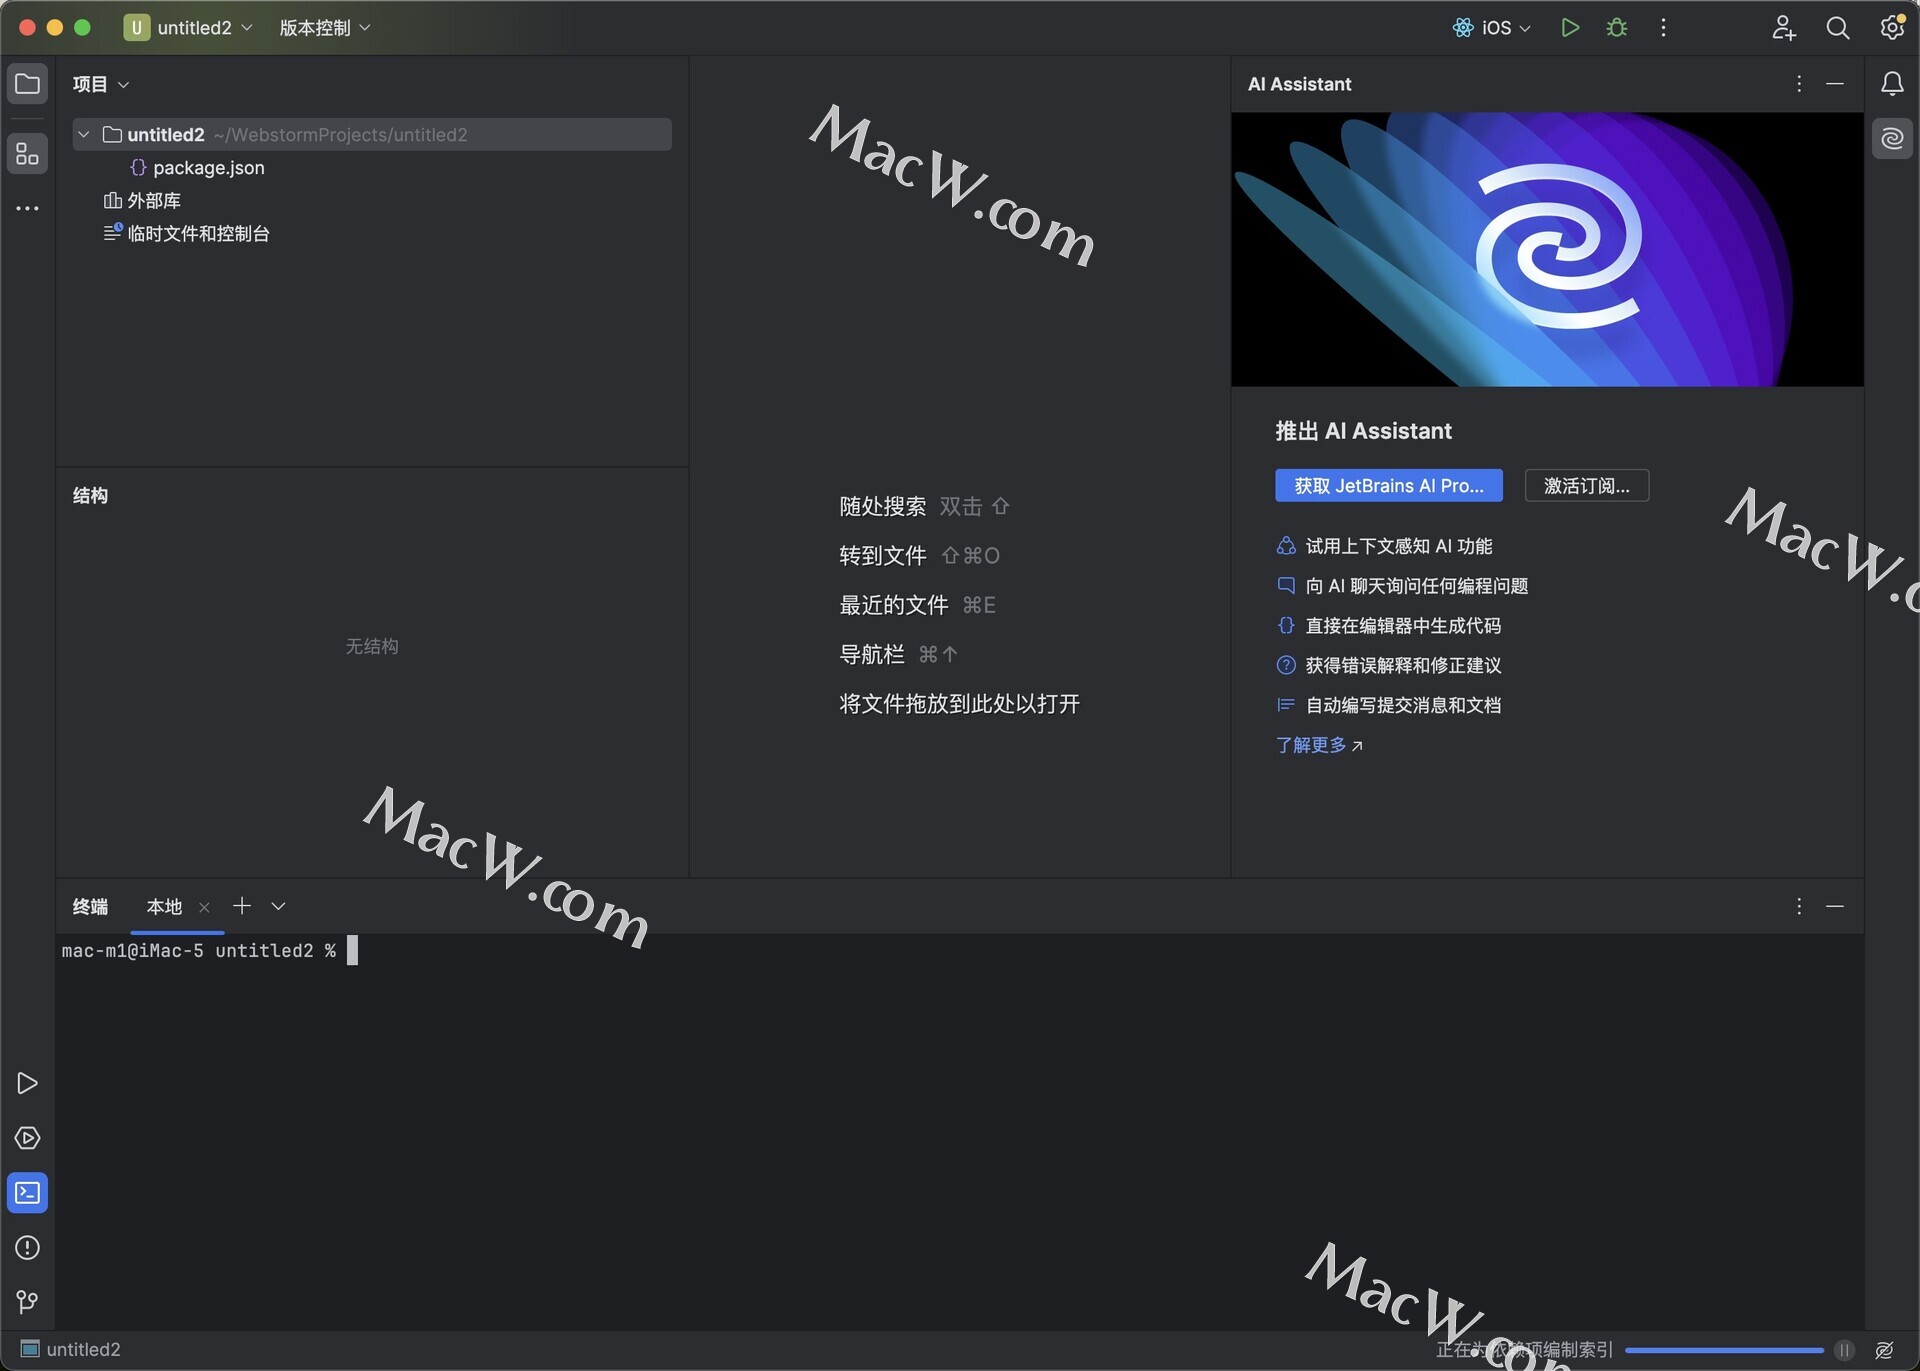Open terminal new session options chevron

(x=279, y=906)
